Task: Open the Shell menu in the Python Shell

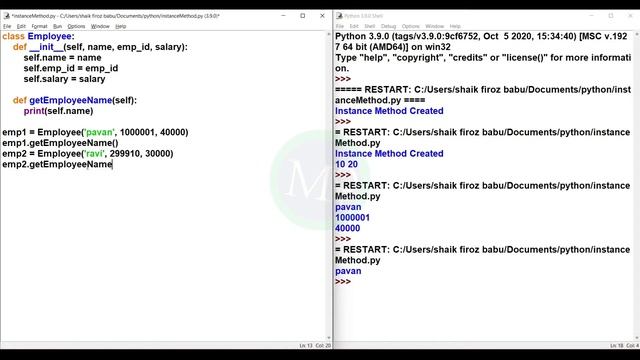Action: coord(369,26)
